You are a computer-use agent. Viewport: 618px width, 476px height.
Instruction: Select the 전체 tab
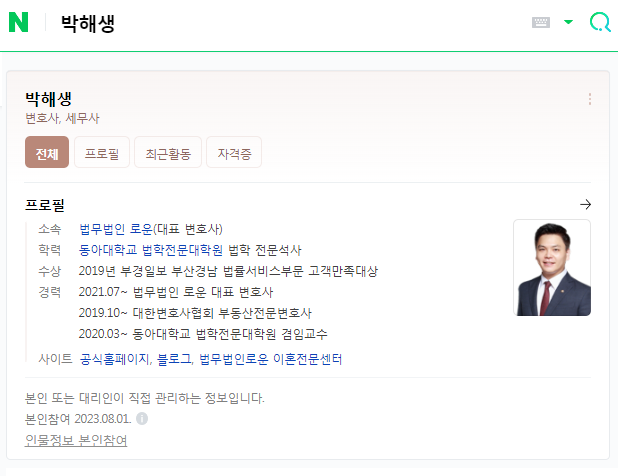tap(47, 152)
